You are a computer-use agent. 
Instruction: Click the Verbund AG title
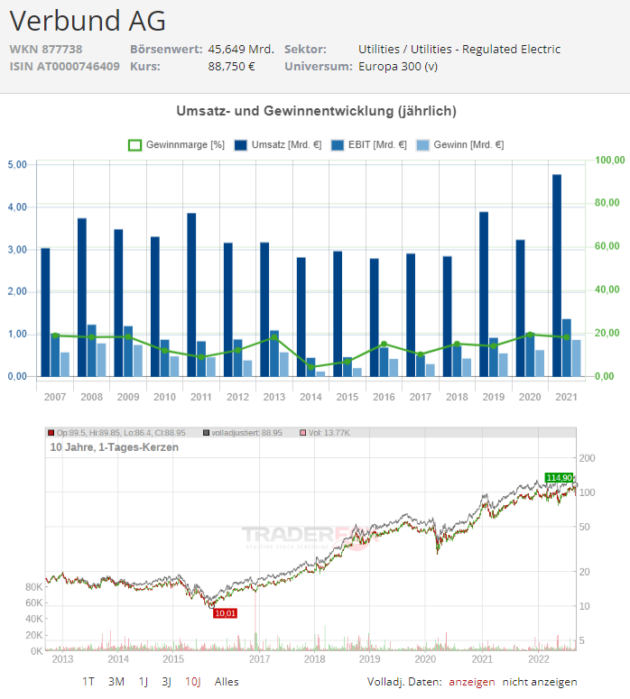(88, 21)
